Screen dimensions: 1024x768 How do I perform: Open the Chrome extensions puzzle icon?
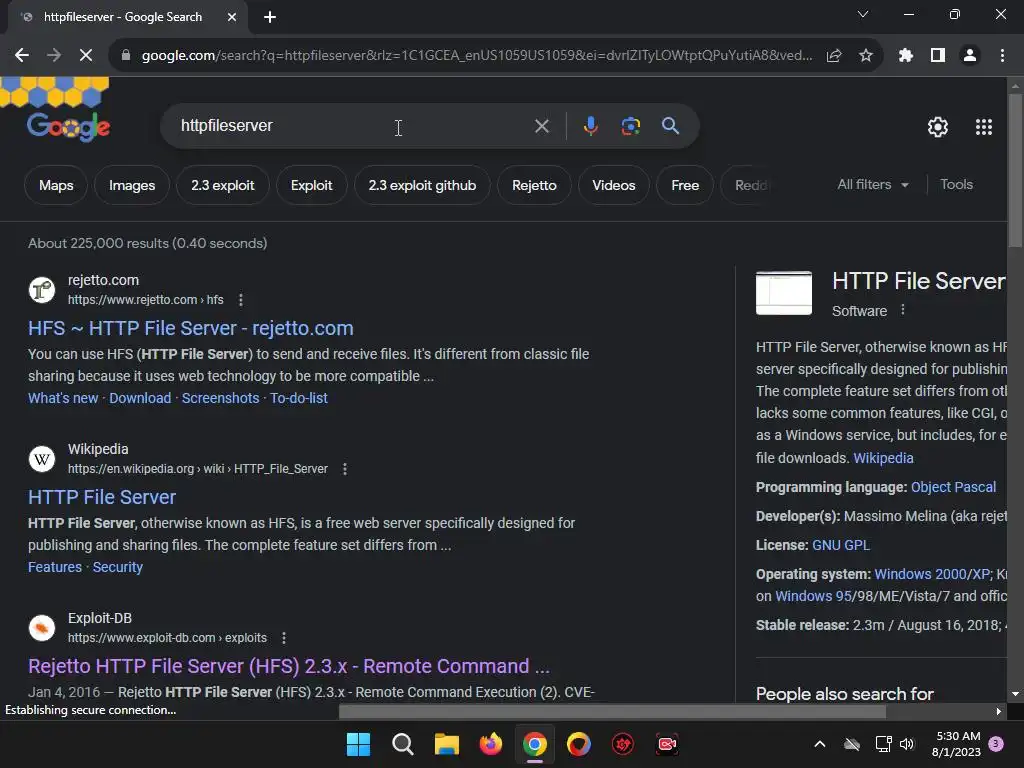(x=906, y=56)
